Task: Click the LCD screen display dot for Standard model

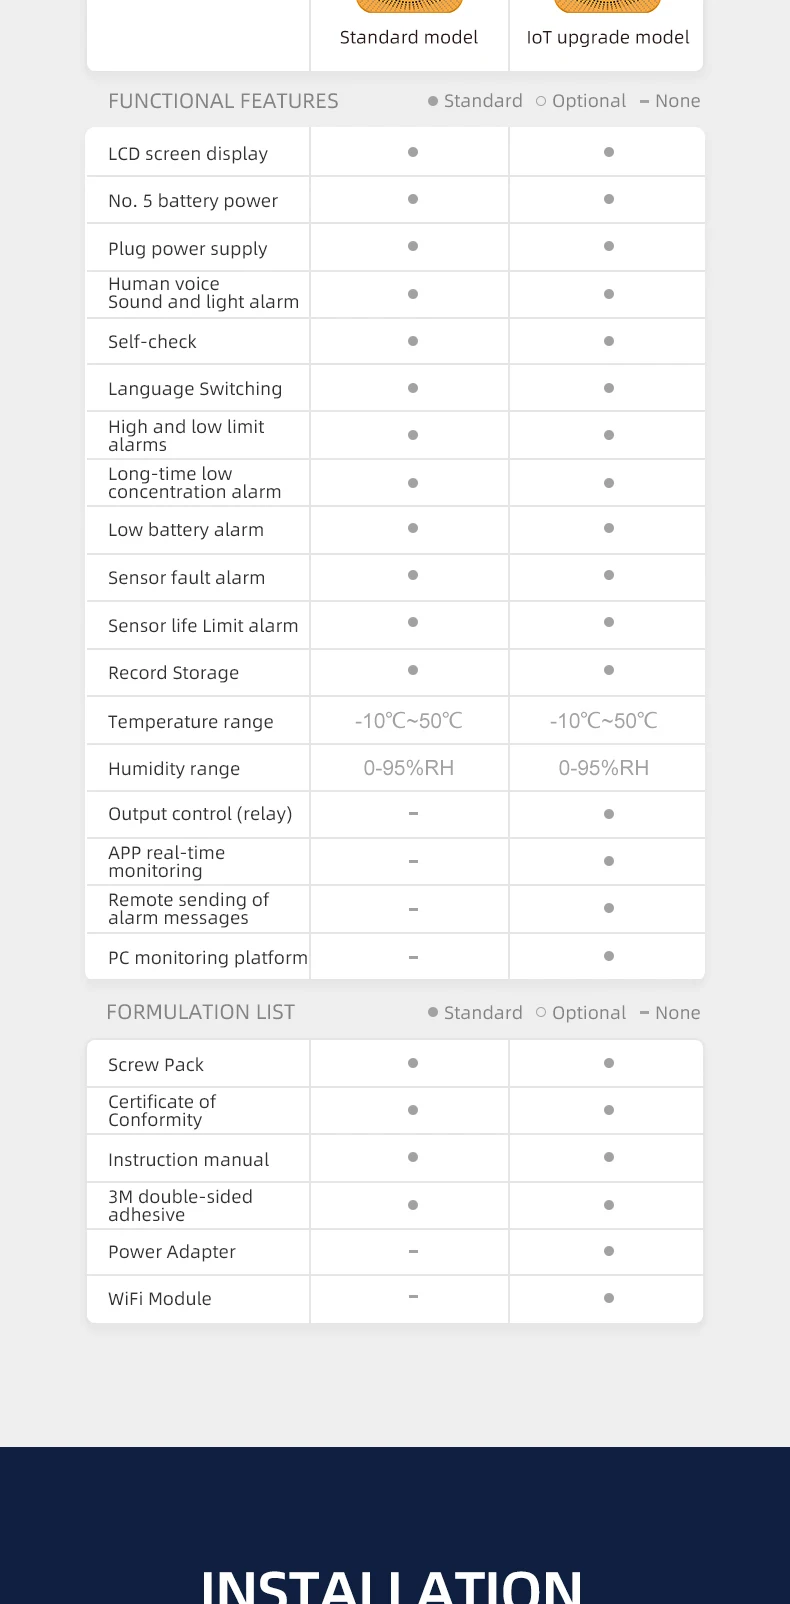Action: 413,152
